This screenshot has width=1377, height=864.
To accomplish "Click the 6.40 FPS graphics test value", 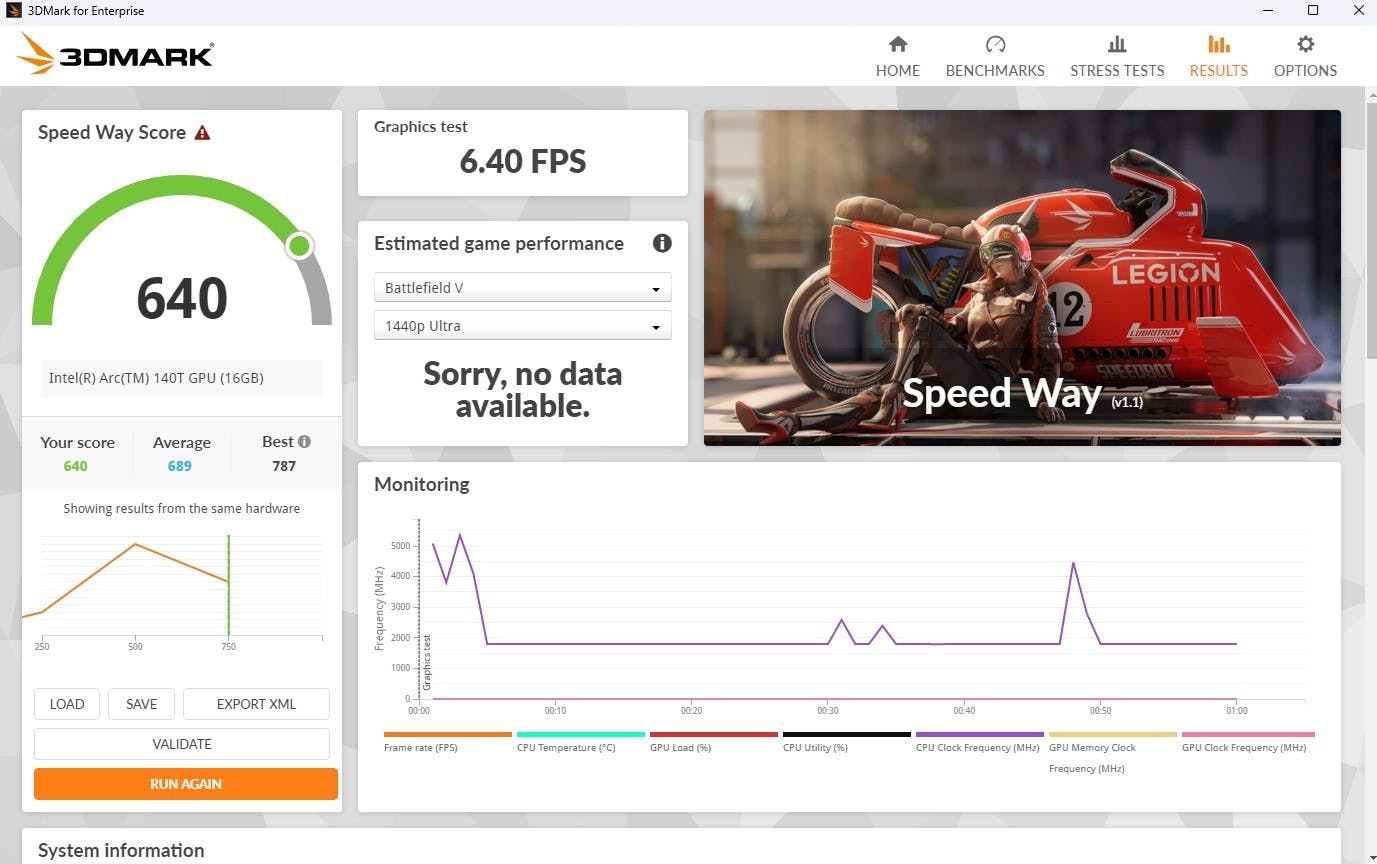I will point(523,161).
